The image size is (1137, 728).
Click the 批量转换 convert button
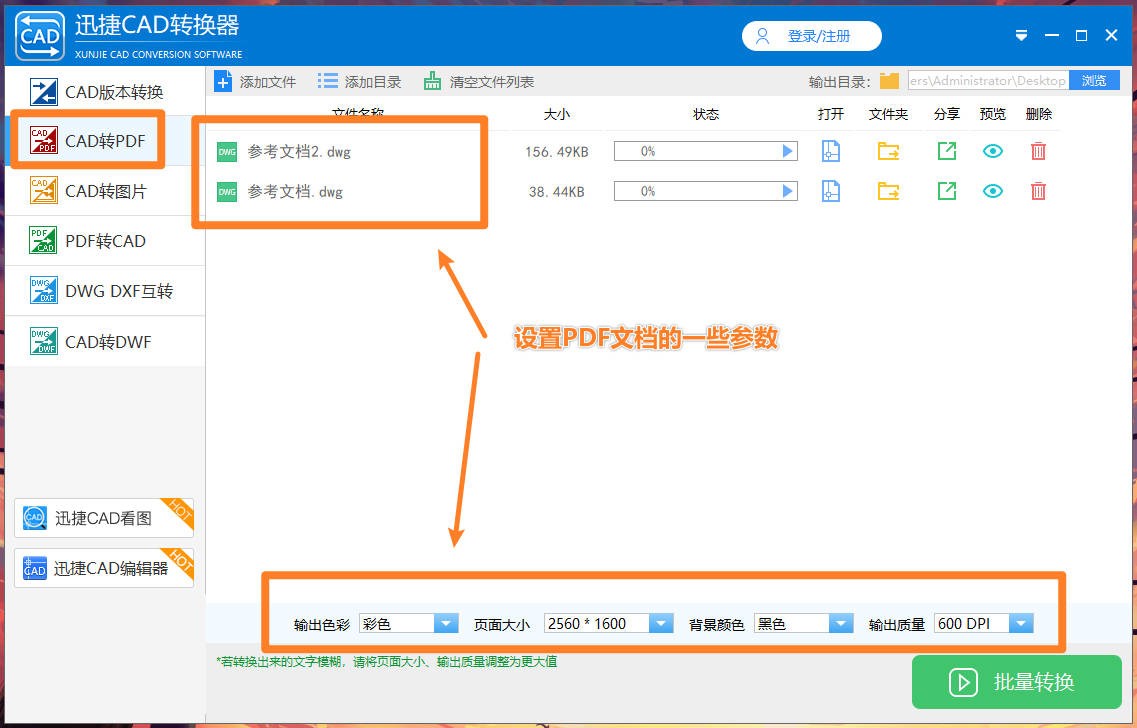1016,682
